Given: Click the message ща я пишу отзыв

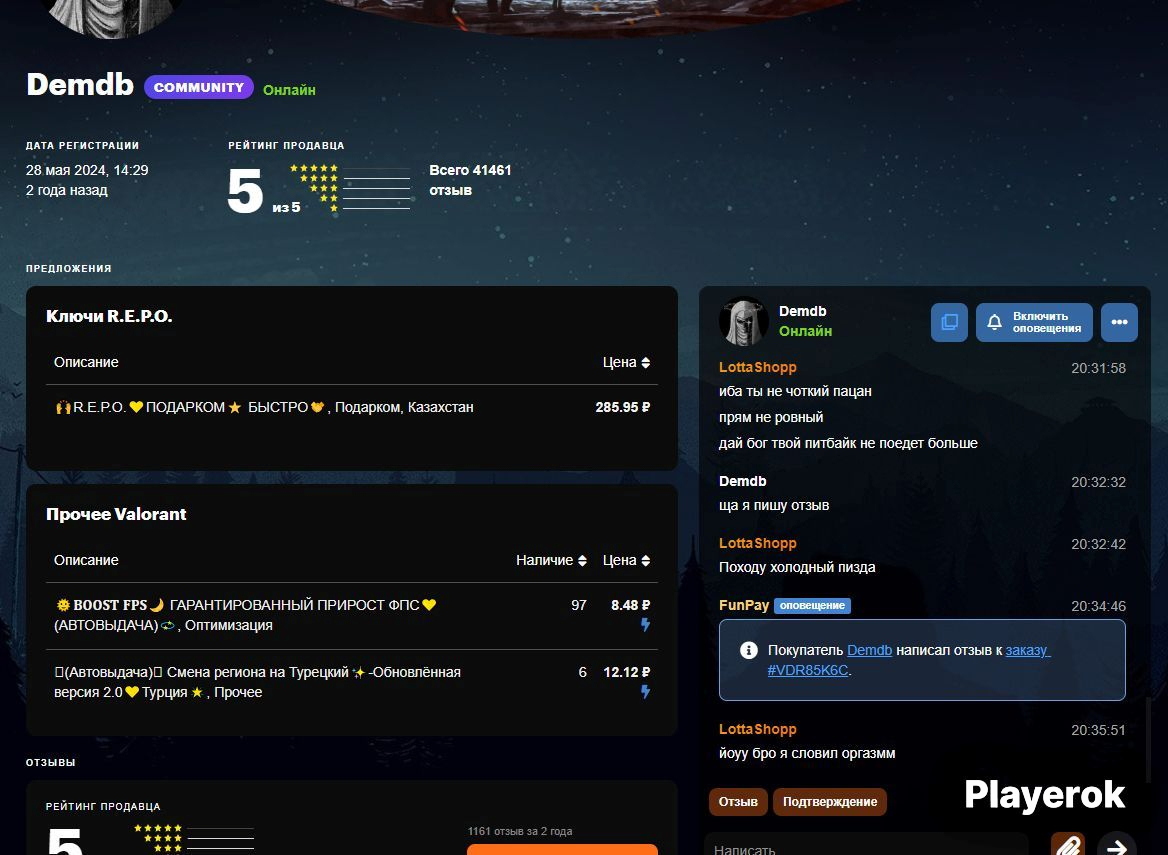Looking at the screenshot, I should click(774, 505).
